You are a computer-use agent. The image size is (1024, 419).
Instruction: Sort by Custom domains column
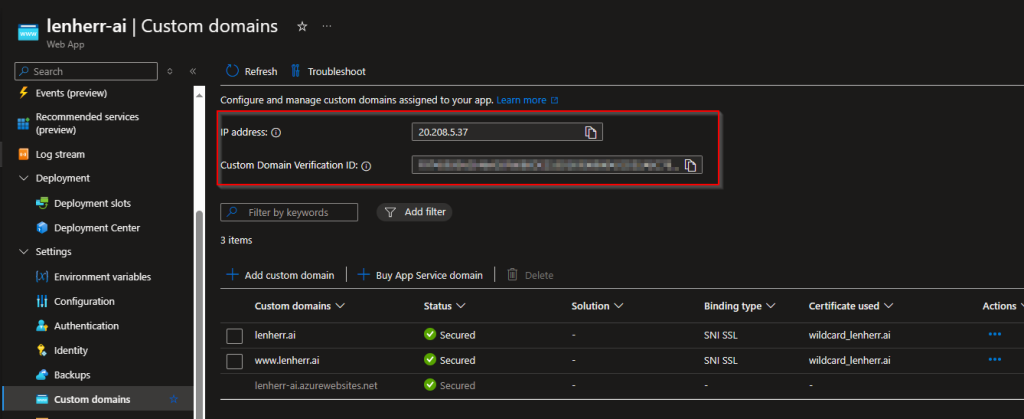coord(300,306)
